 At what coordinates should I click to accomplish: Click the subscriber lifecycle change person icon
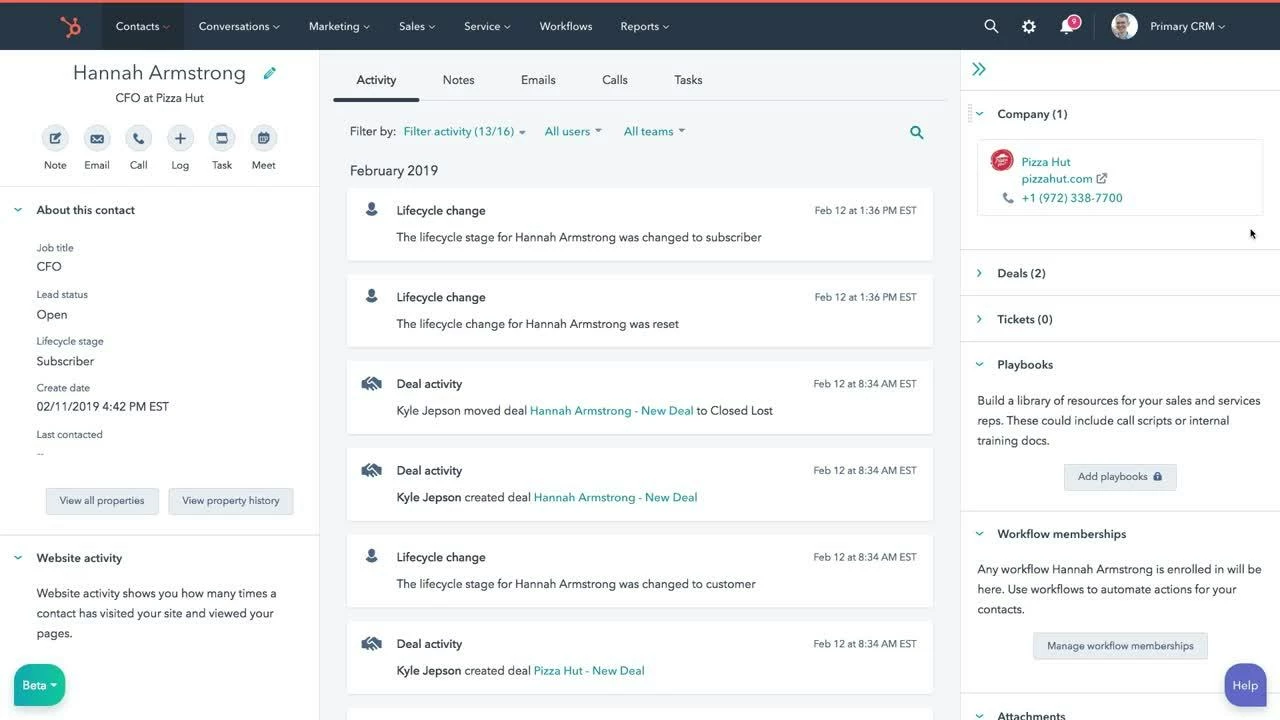[371, 210]
